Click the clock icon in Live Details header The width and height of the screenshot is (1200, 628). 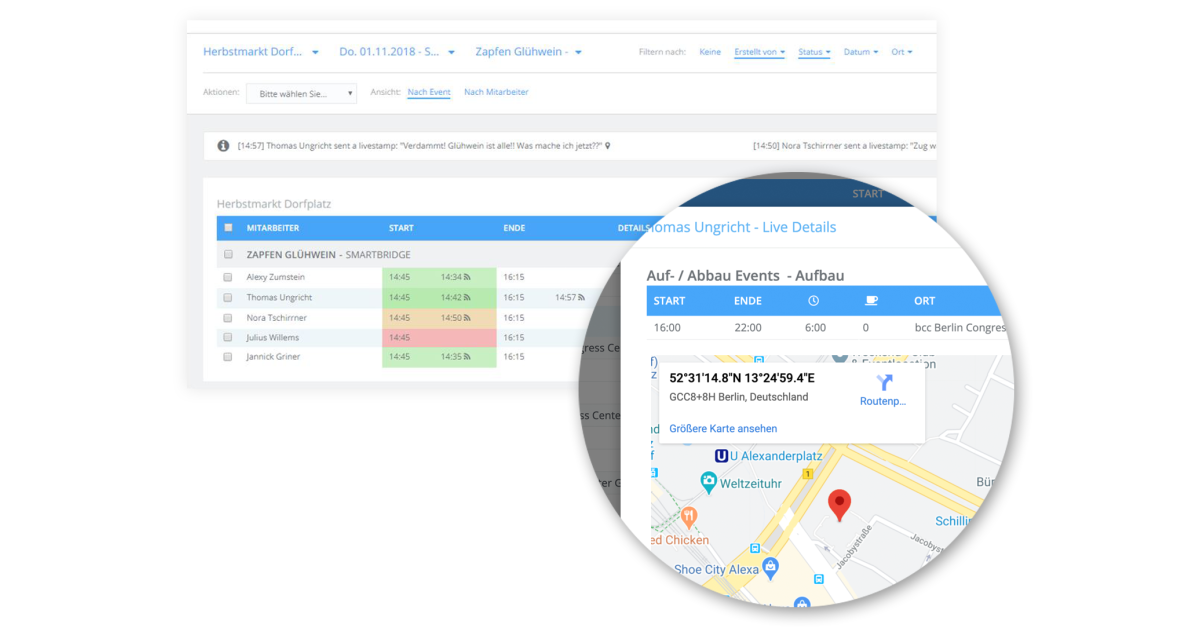coord(813,300)
